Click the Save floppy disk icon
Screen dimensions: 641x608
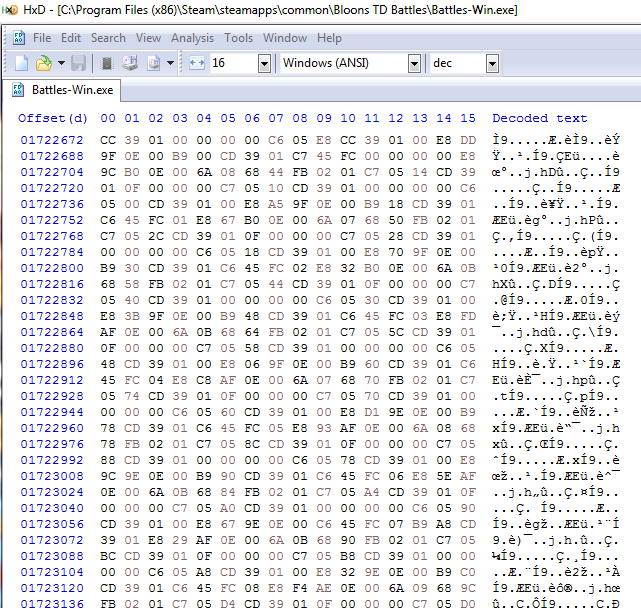point(78,63)
